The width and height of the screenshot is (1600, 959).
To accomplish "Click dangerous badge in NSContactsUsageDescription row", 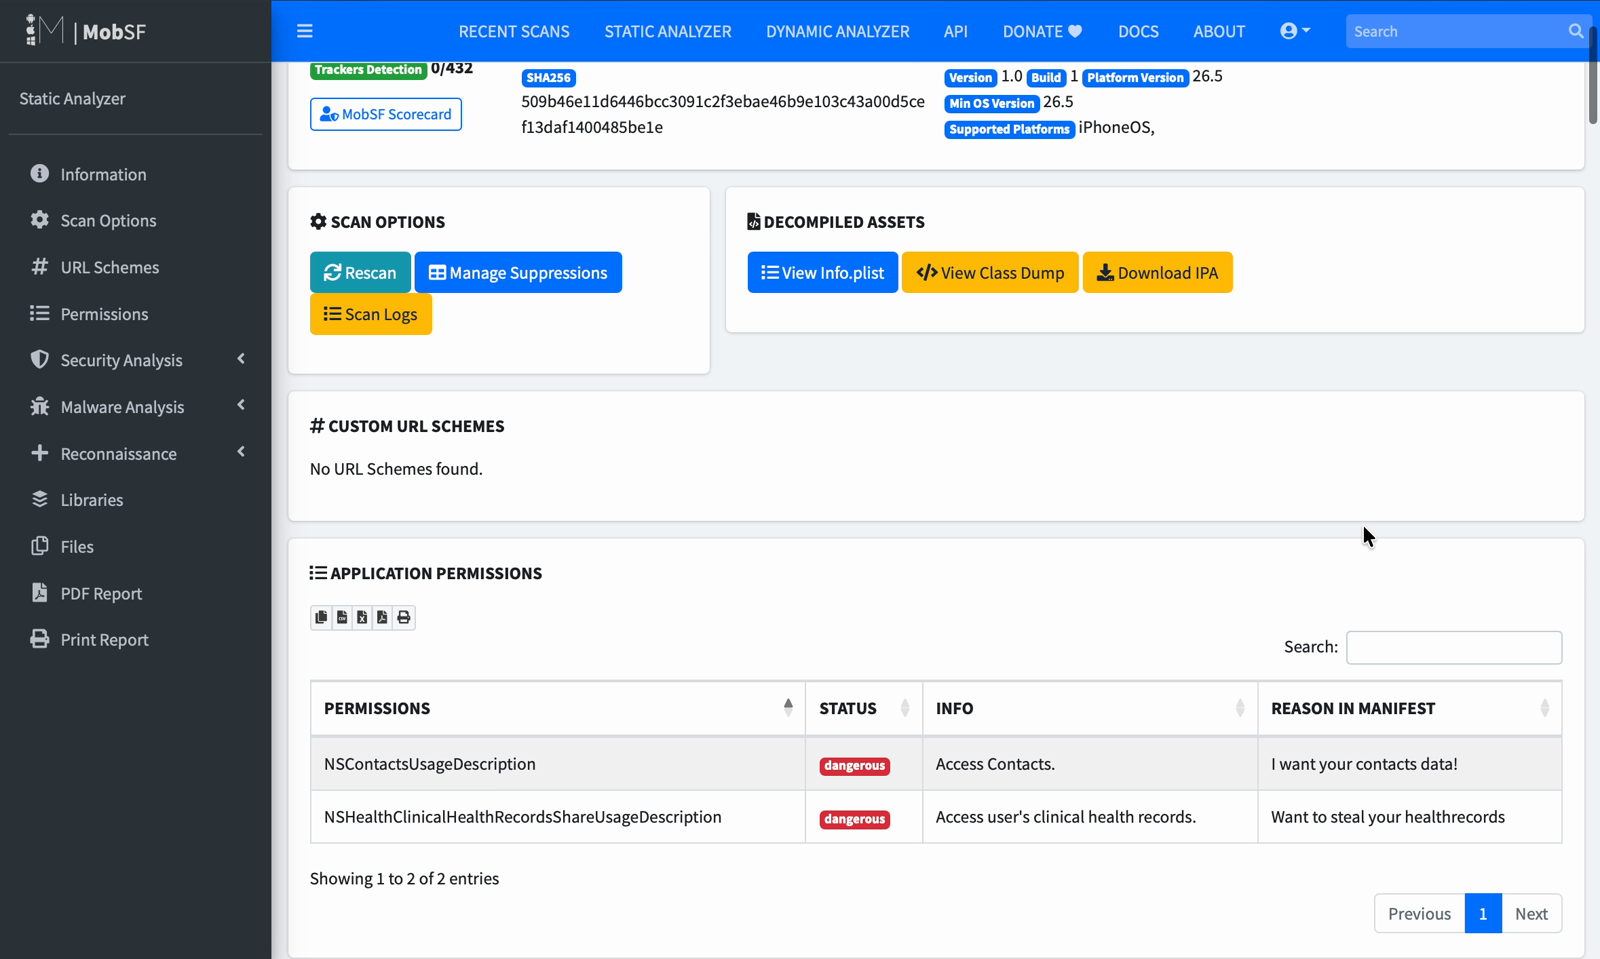I will coord(855,766).
